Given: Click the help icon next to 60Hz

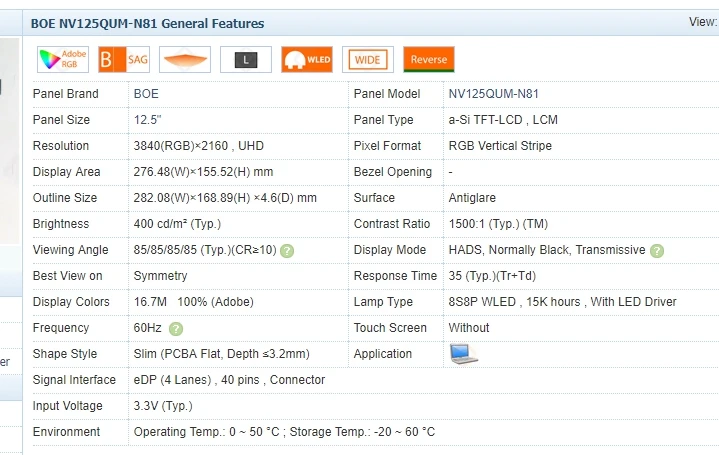Looking at the screenshot, I should point(176,328).
